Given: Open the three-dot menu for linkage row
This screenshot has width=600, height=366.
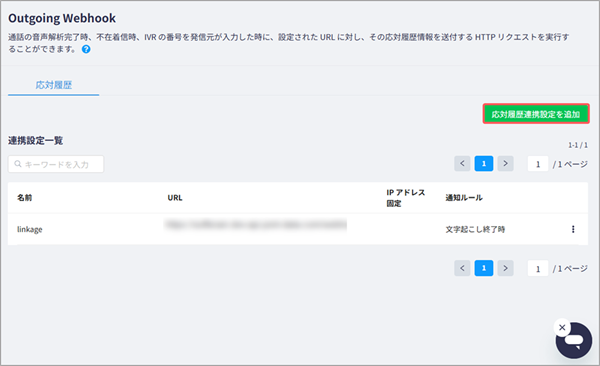Looking at the screenshot, I should [x=573, y=229].
